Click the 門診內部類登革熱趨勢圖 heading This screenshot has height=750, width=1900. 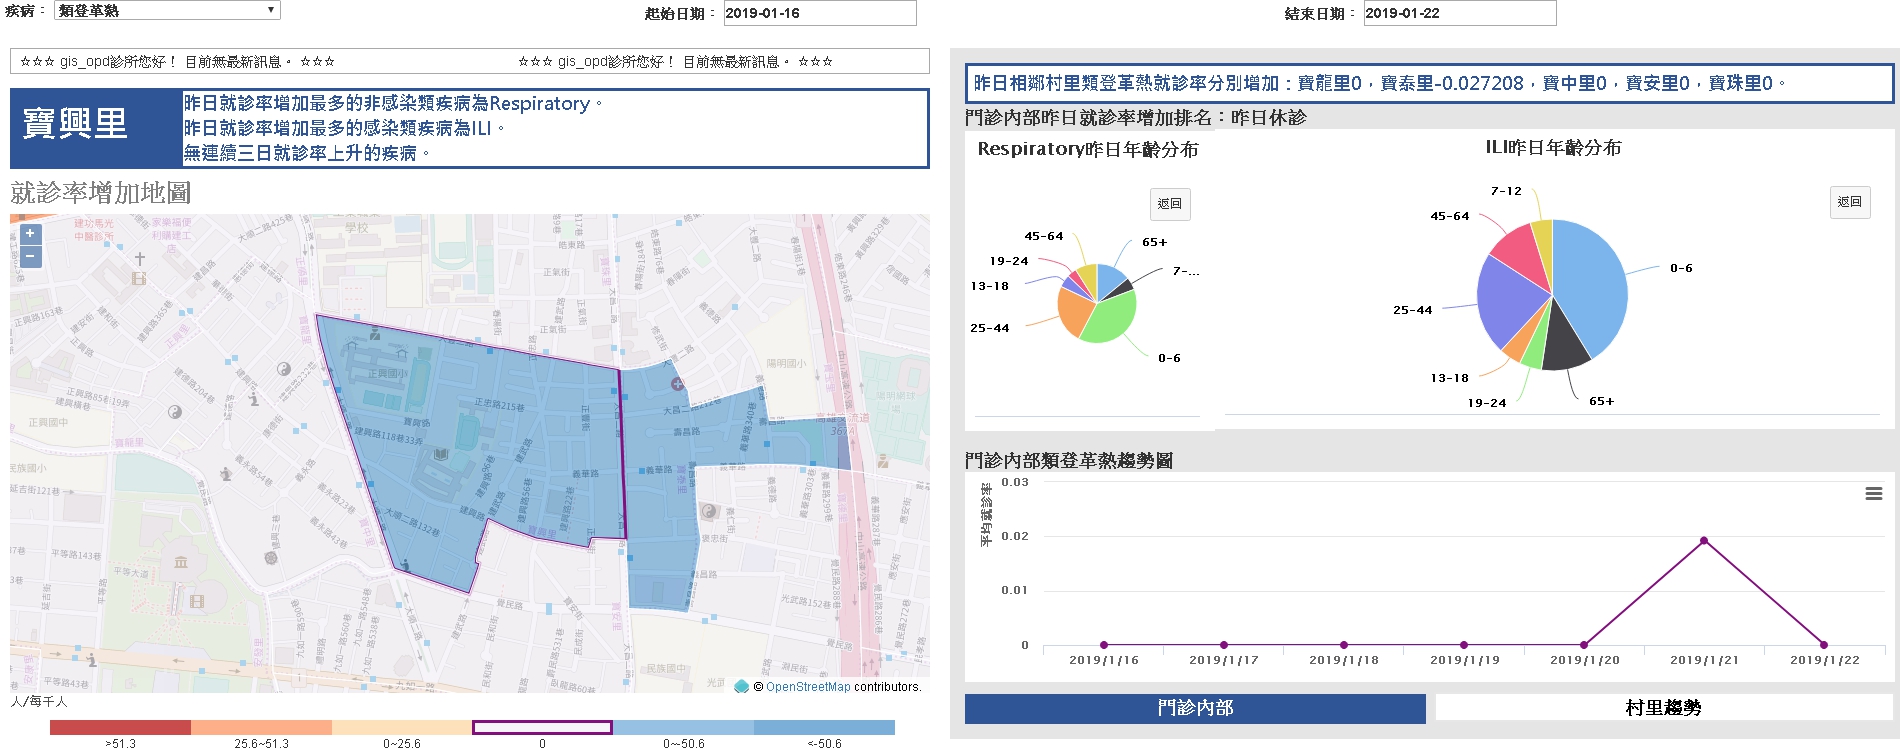[1069, 460]
